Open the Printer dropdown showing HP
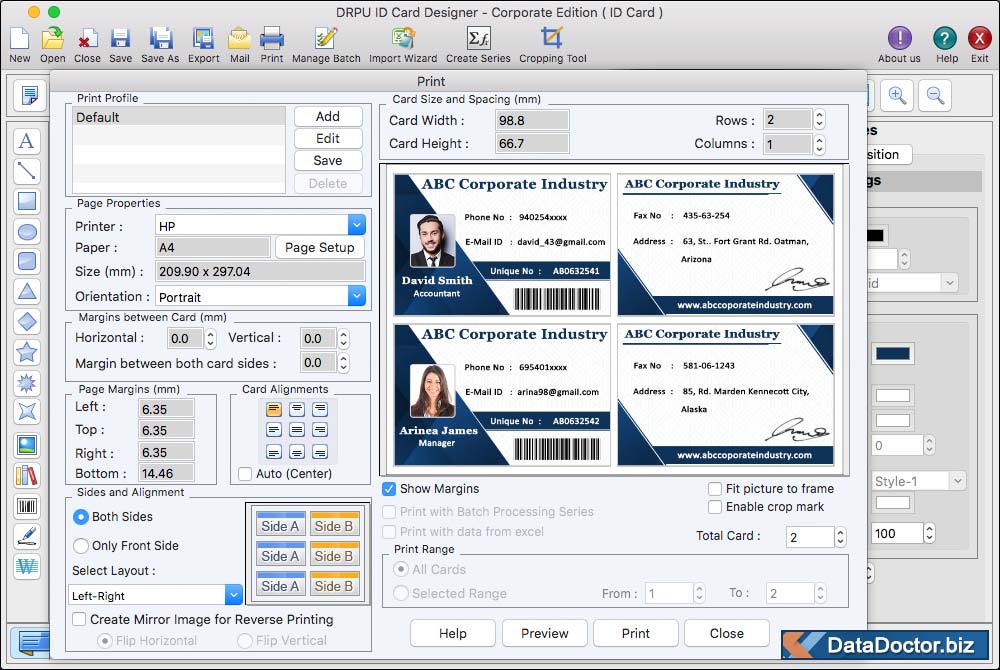 [x=357, y=225]
